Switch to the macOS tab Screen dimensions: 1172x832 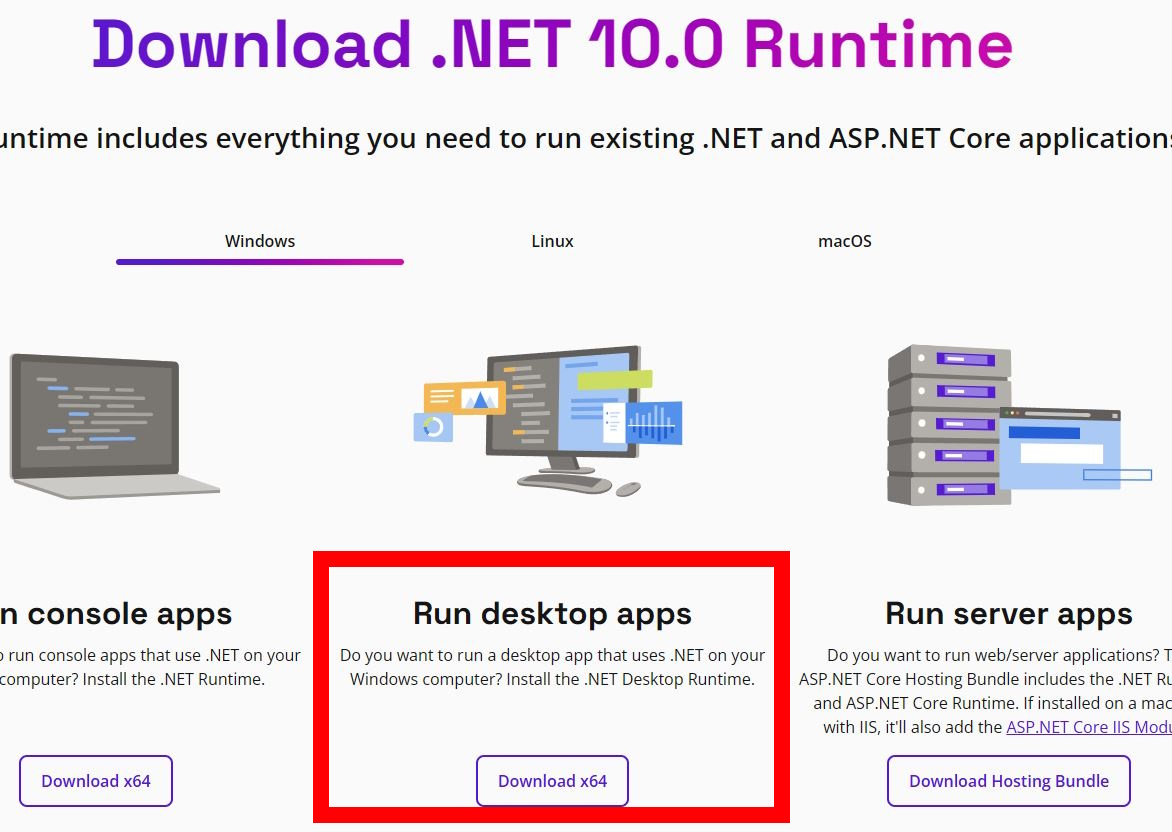(x=845, y=241)
